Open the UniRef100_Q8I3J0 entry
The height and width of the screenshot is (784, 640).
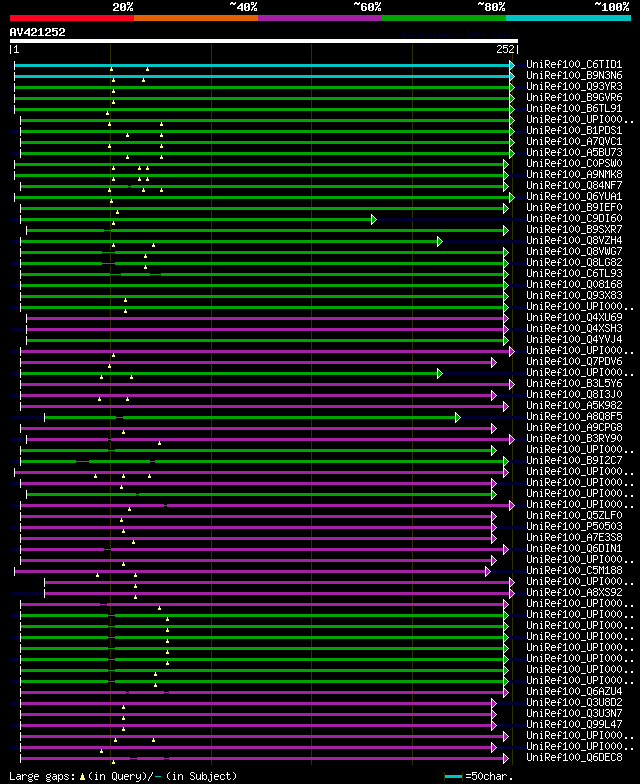pos(574,394)
